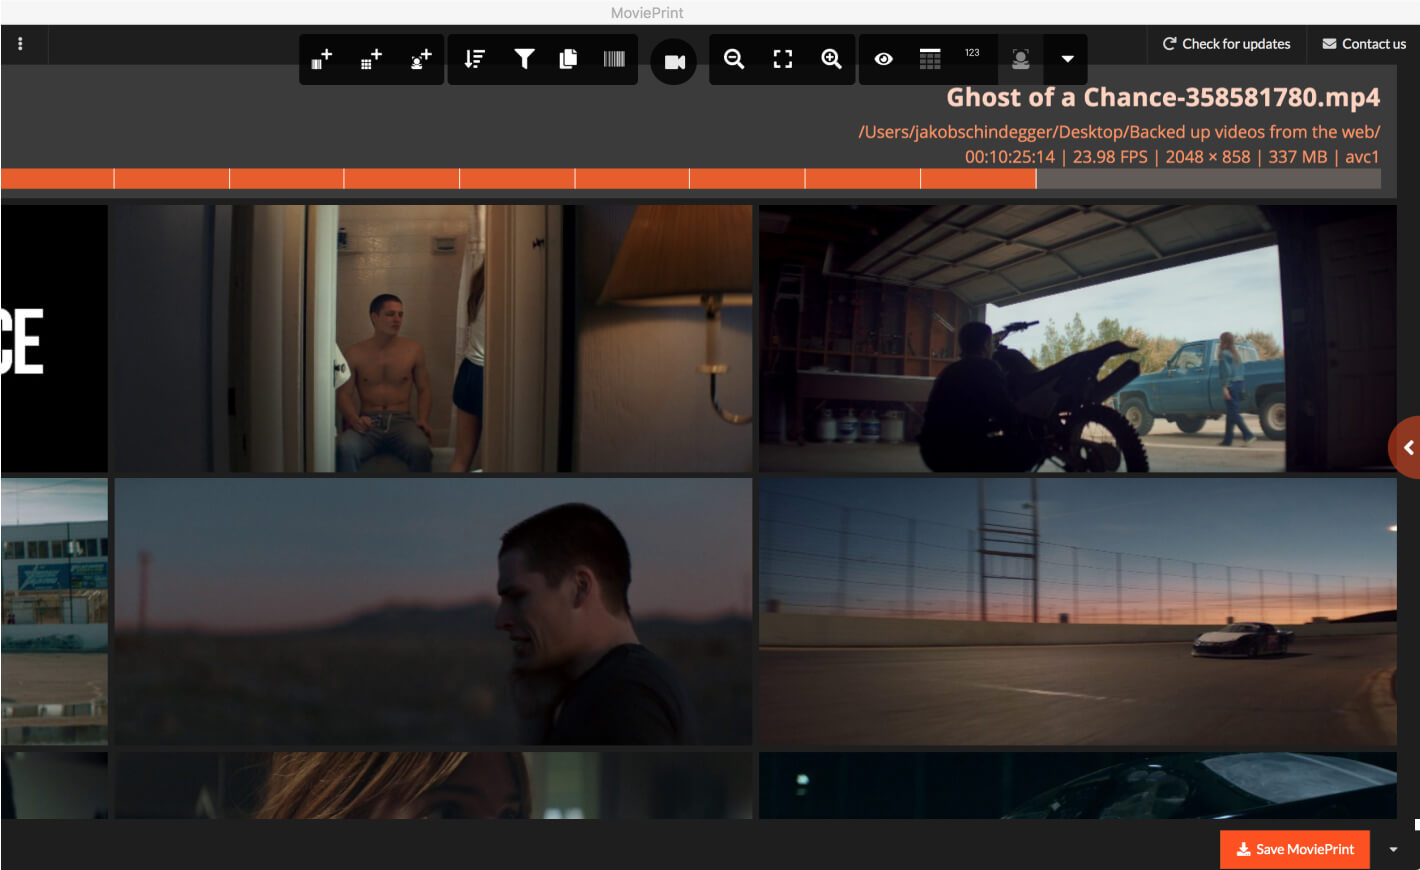1420x870 pixels.
Task: Click the Ghost of a Chance-358581780.mp4 title
Action: pyautogui.click(x=1163, y=97)
